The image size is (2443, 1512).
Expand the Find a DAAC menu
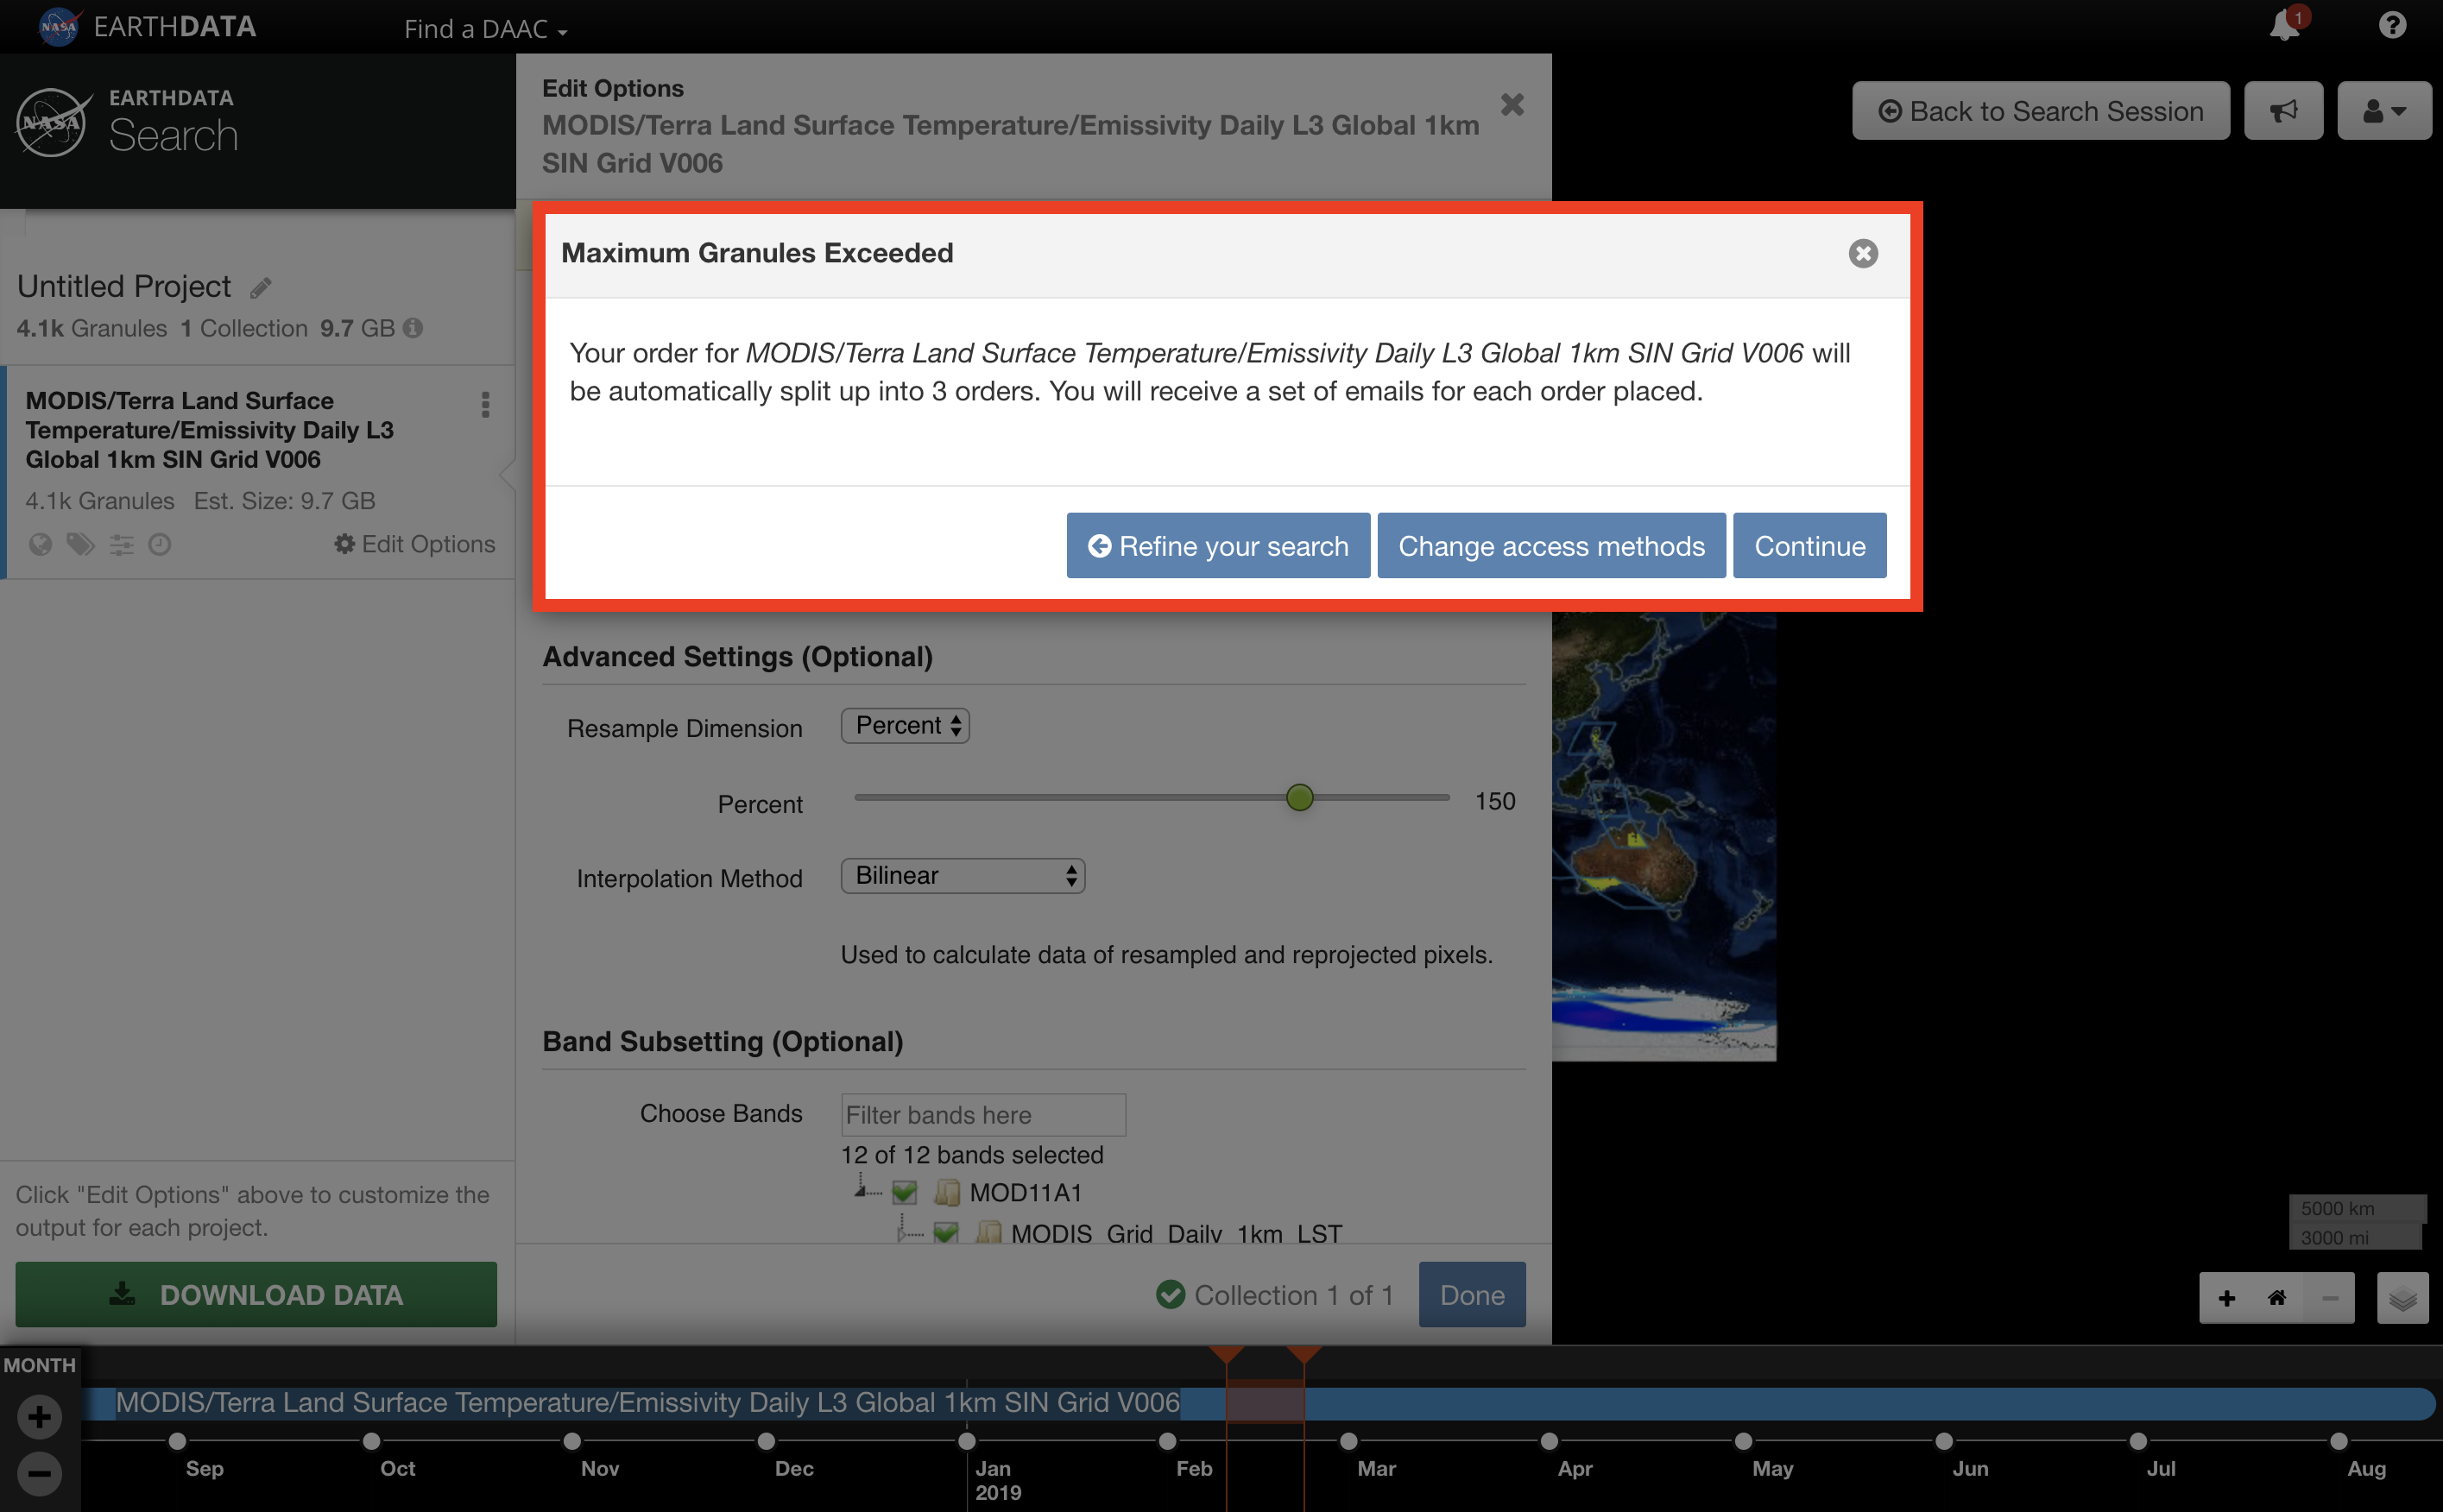[485, 29]
